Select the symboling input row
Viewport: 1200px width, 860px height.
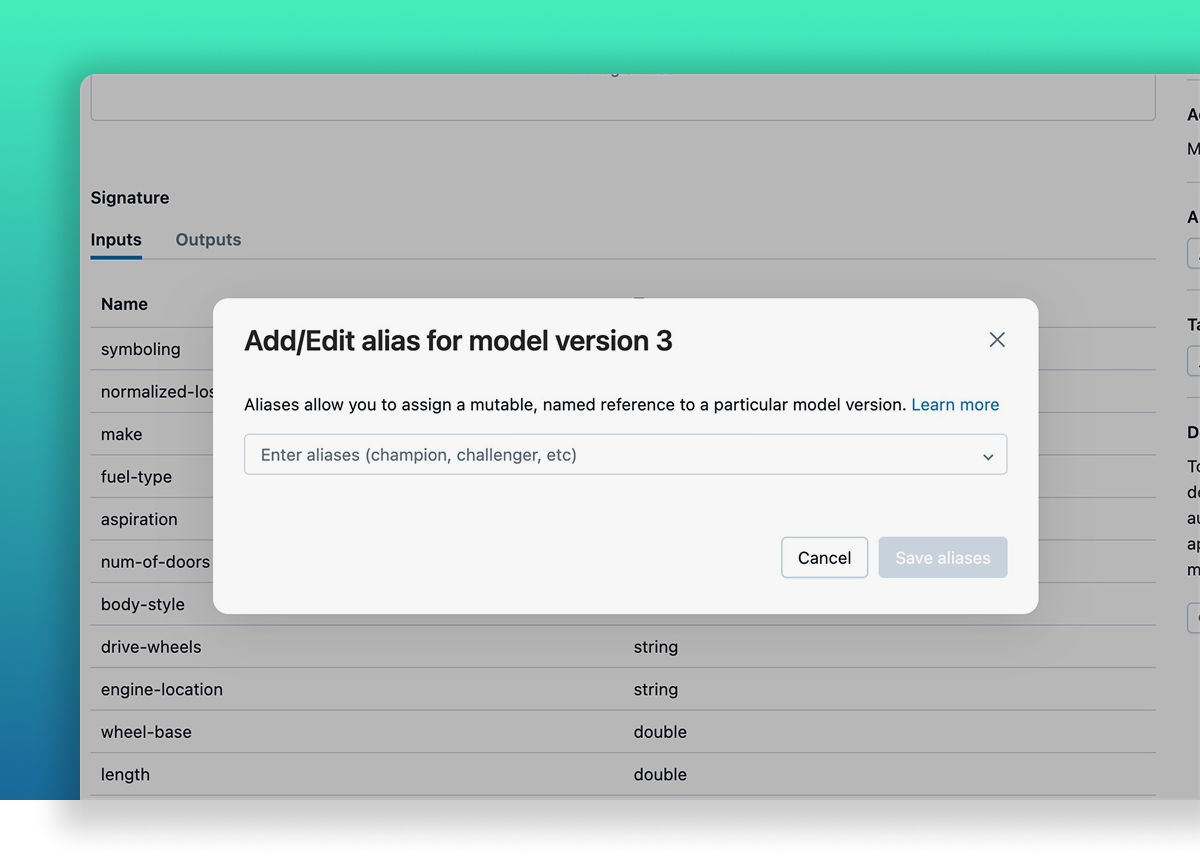click(140, 349)
